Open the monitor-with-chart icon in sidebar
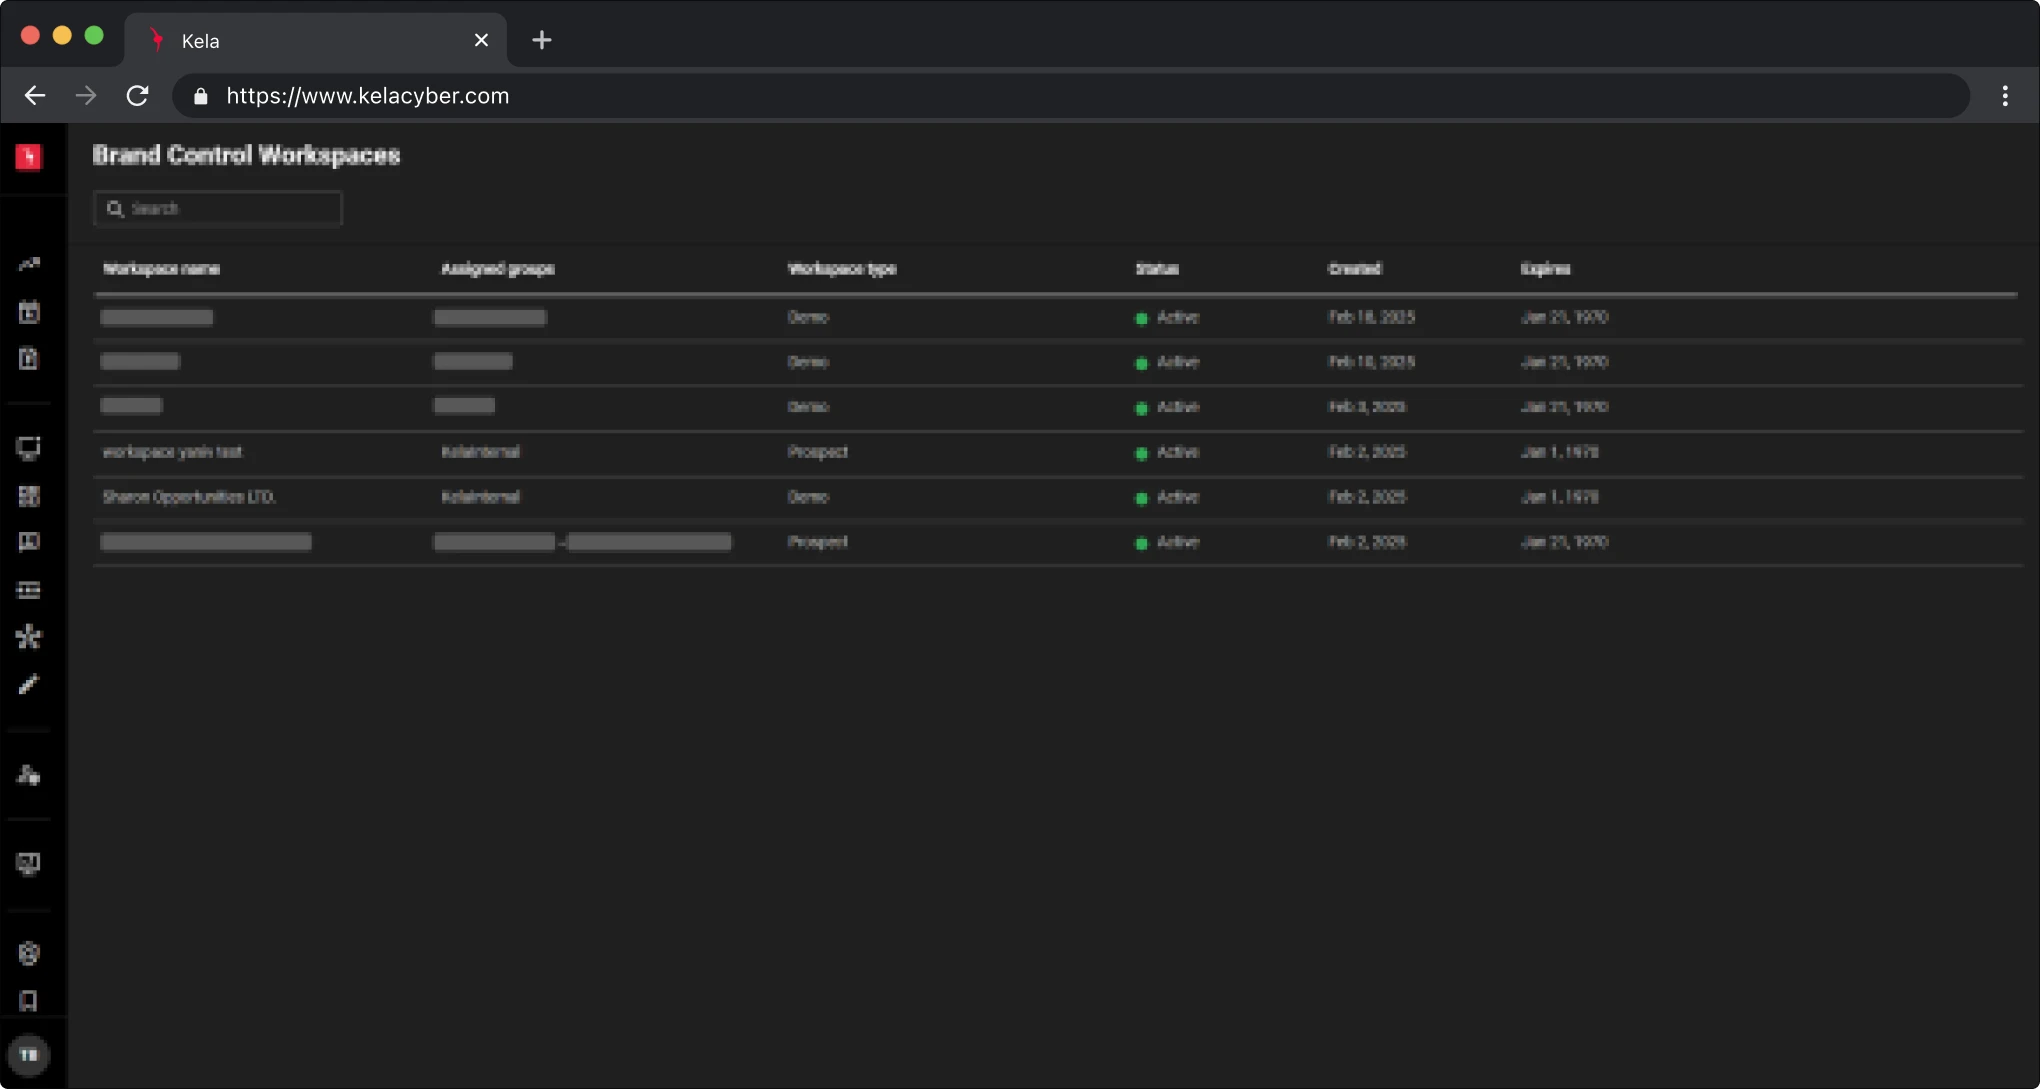Viewport: 2040px width, 1089px height. pos(29,864)
